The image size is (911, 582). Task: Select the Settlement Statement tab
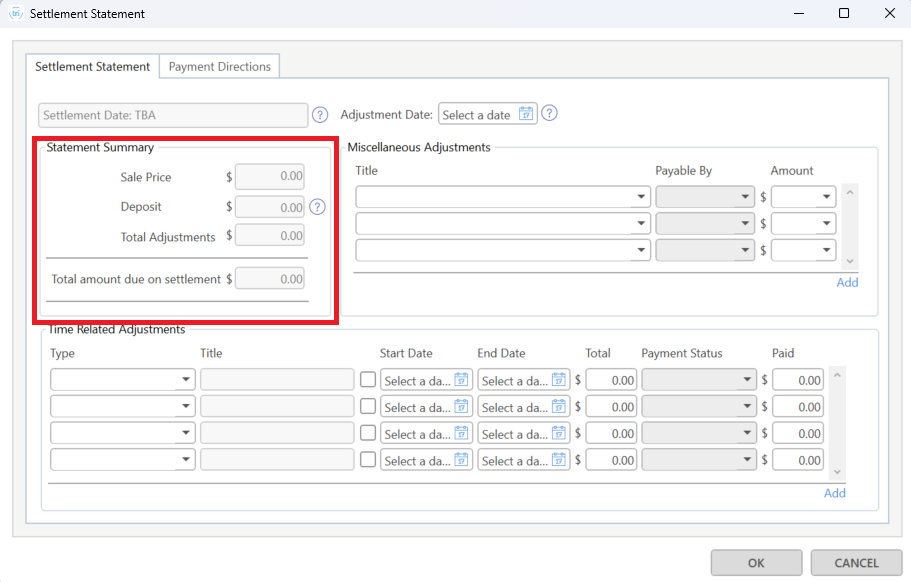click(x=92, y=67)
